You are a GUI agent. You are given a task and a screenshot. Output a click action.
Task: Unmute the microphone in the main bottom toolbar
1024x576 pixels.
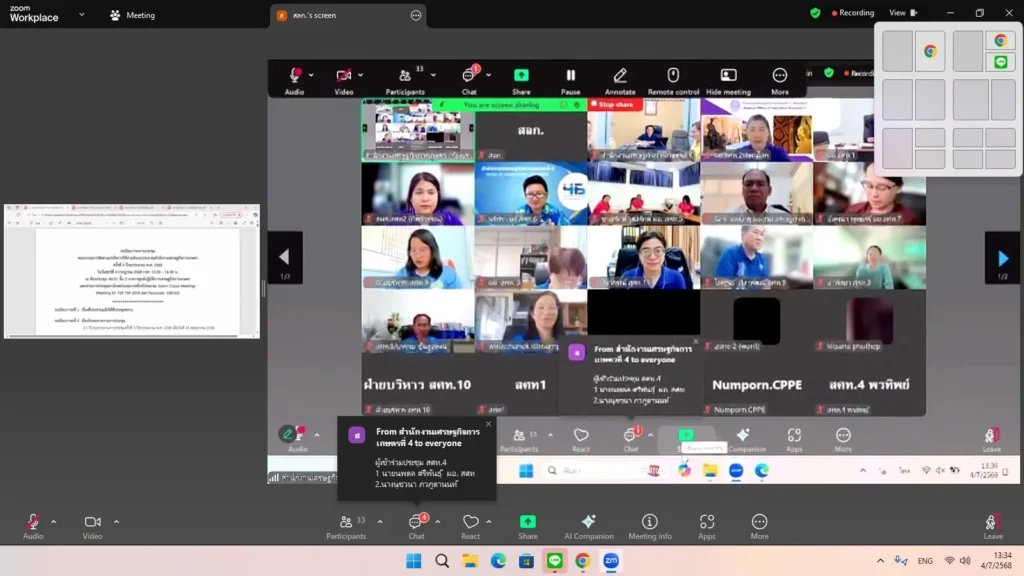pos(33,526)
